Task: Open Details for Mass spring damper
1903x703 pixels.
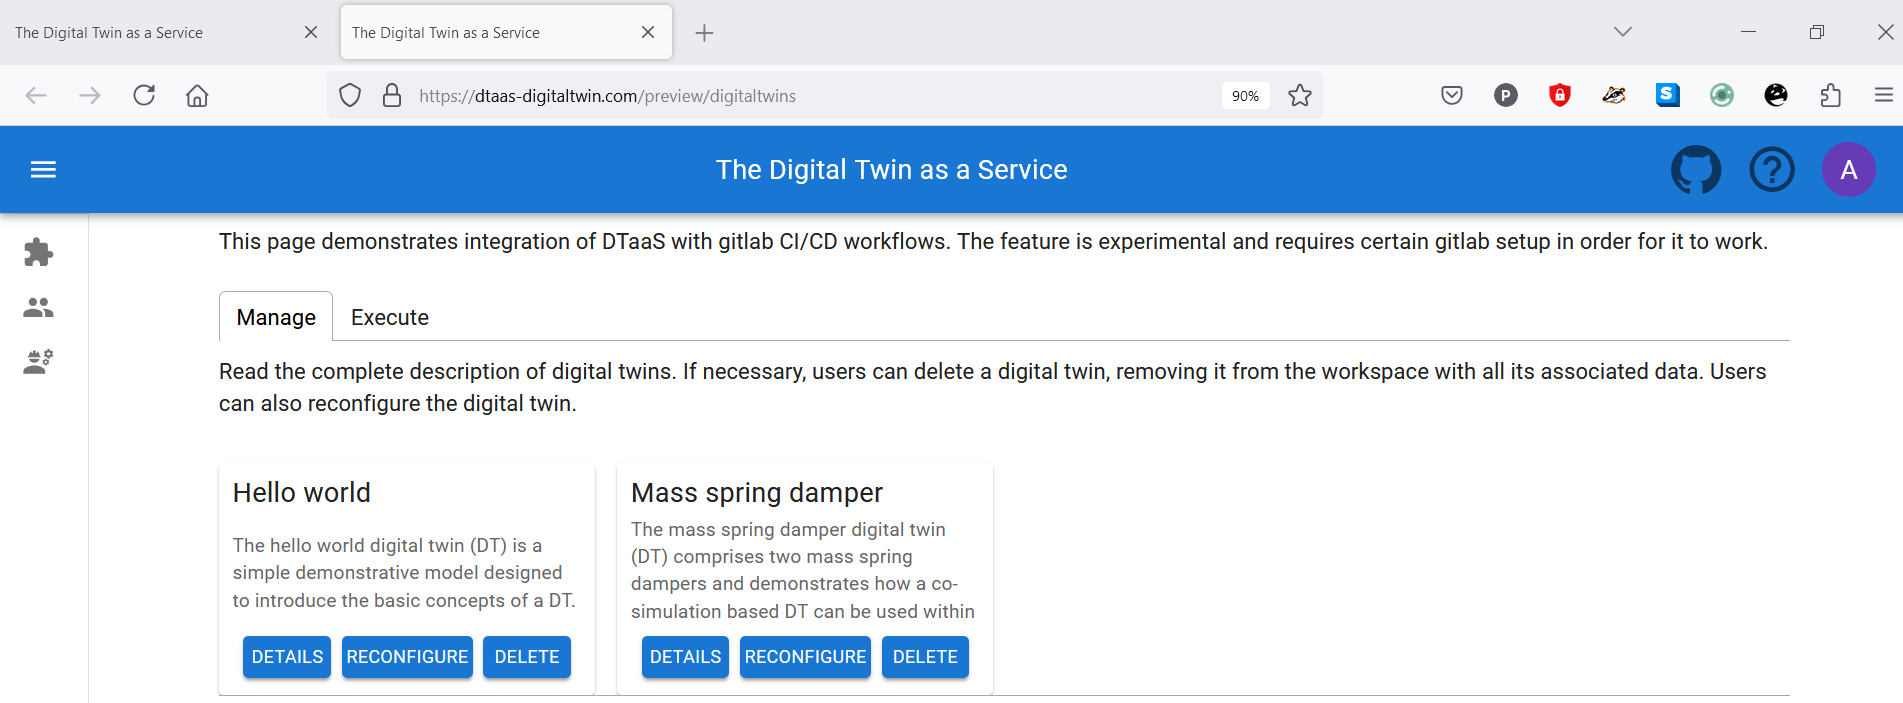Action: pos(685,657)
